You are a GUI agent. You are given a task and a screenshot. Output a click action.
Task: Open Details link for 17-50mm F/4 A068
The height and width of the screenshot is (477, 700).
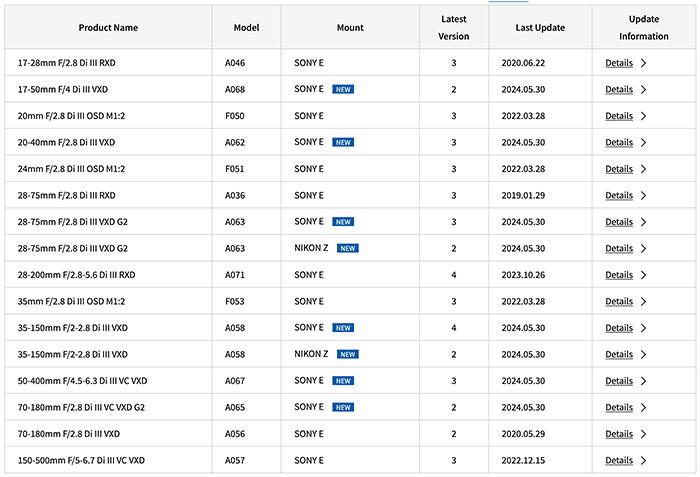619,89
